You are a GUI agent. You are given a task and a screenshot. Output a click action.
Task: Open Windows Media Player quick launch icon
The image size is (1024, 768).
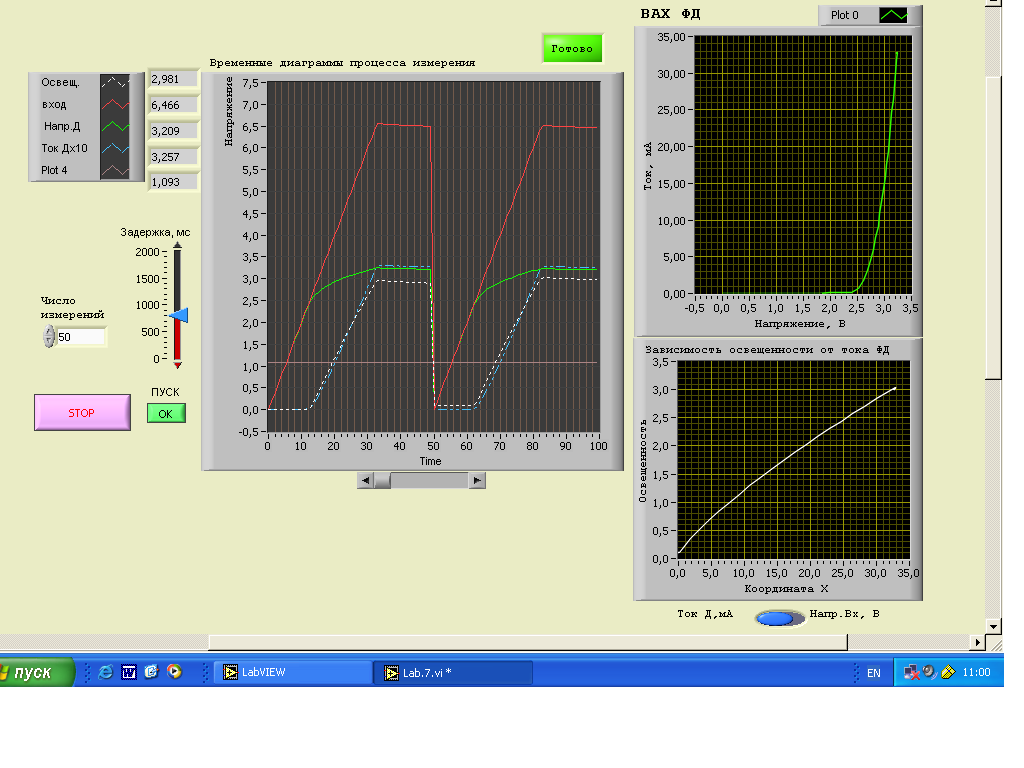click(174, 671)
